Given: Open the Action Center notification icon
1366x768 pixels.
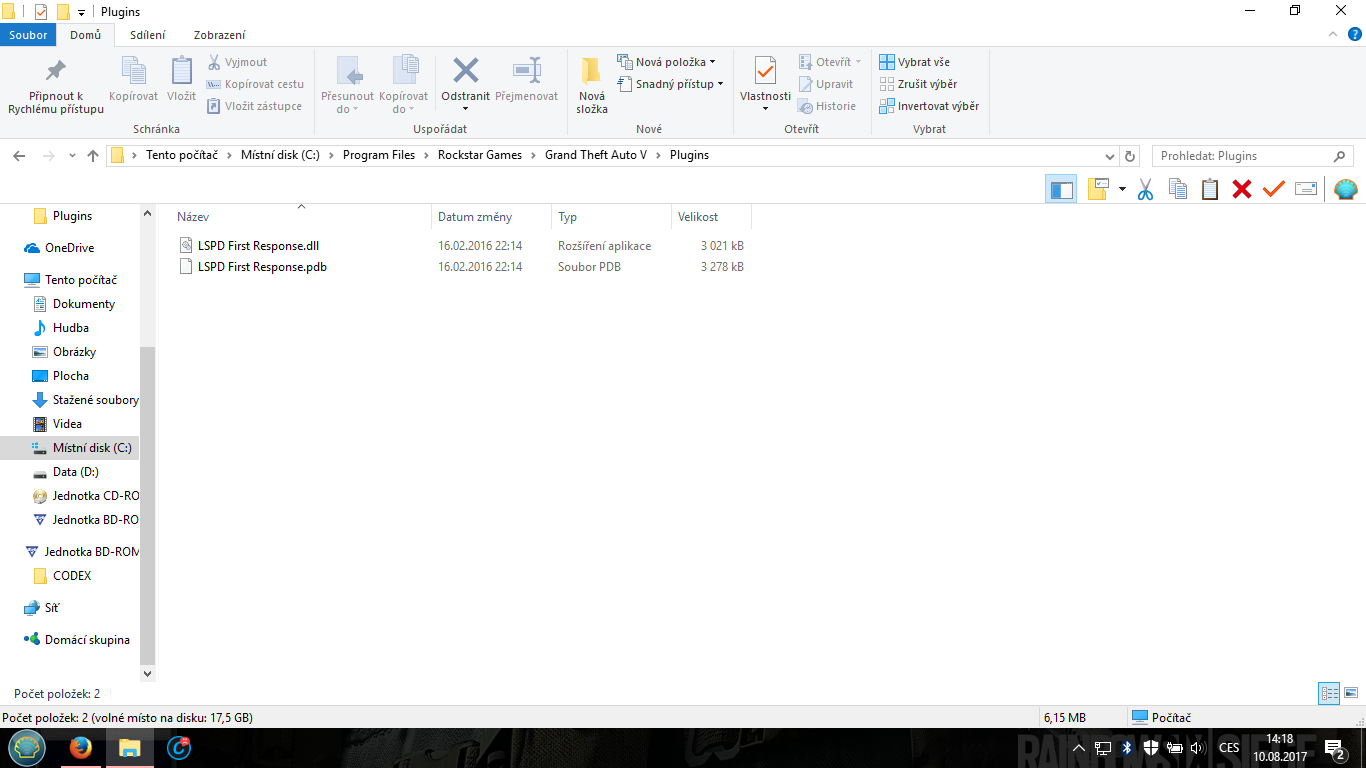Looking at the screenshot, I should pos(1334,748).
